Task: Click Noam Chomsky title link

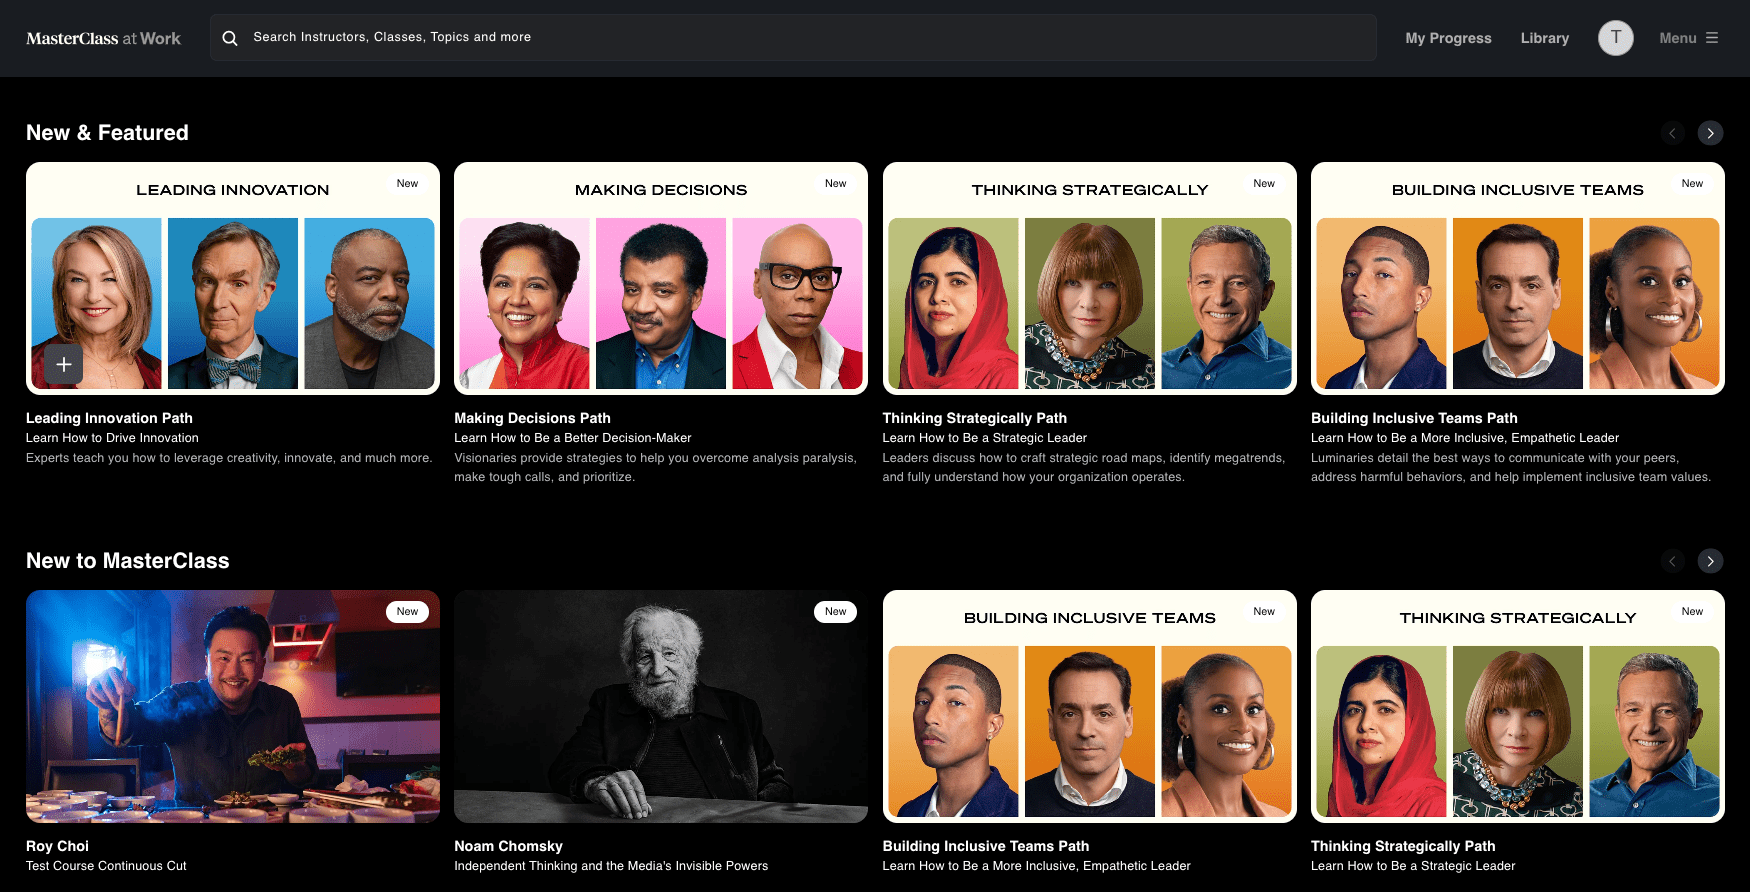Action: tap(508, 846)
